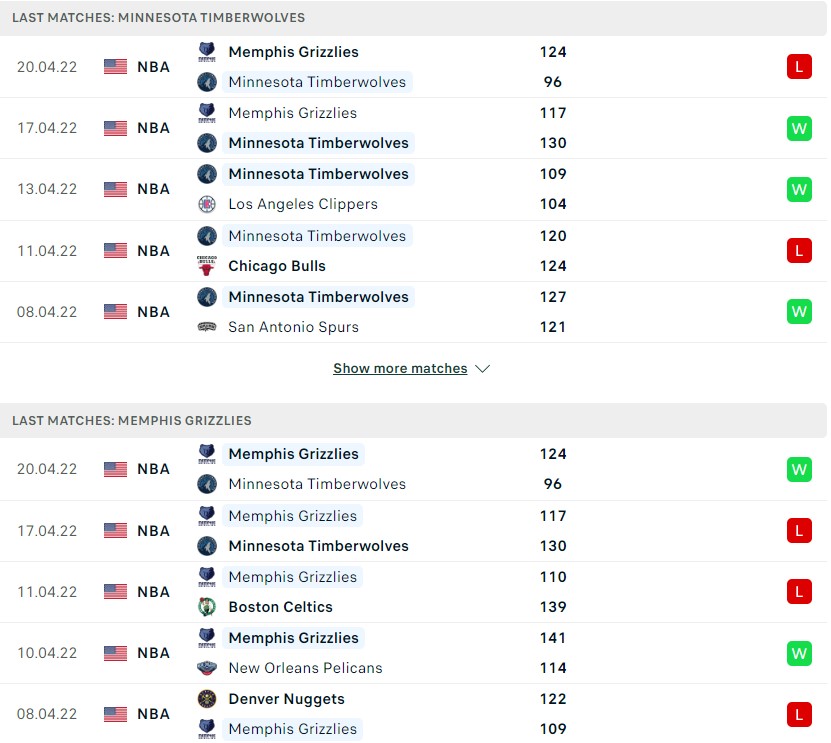Click the San Antonio Spurs logo
The width and height of the screenshot is (831, 743).
207,327
